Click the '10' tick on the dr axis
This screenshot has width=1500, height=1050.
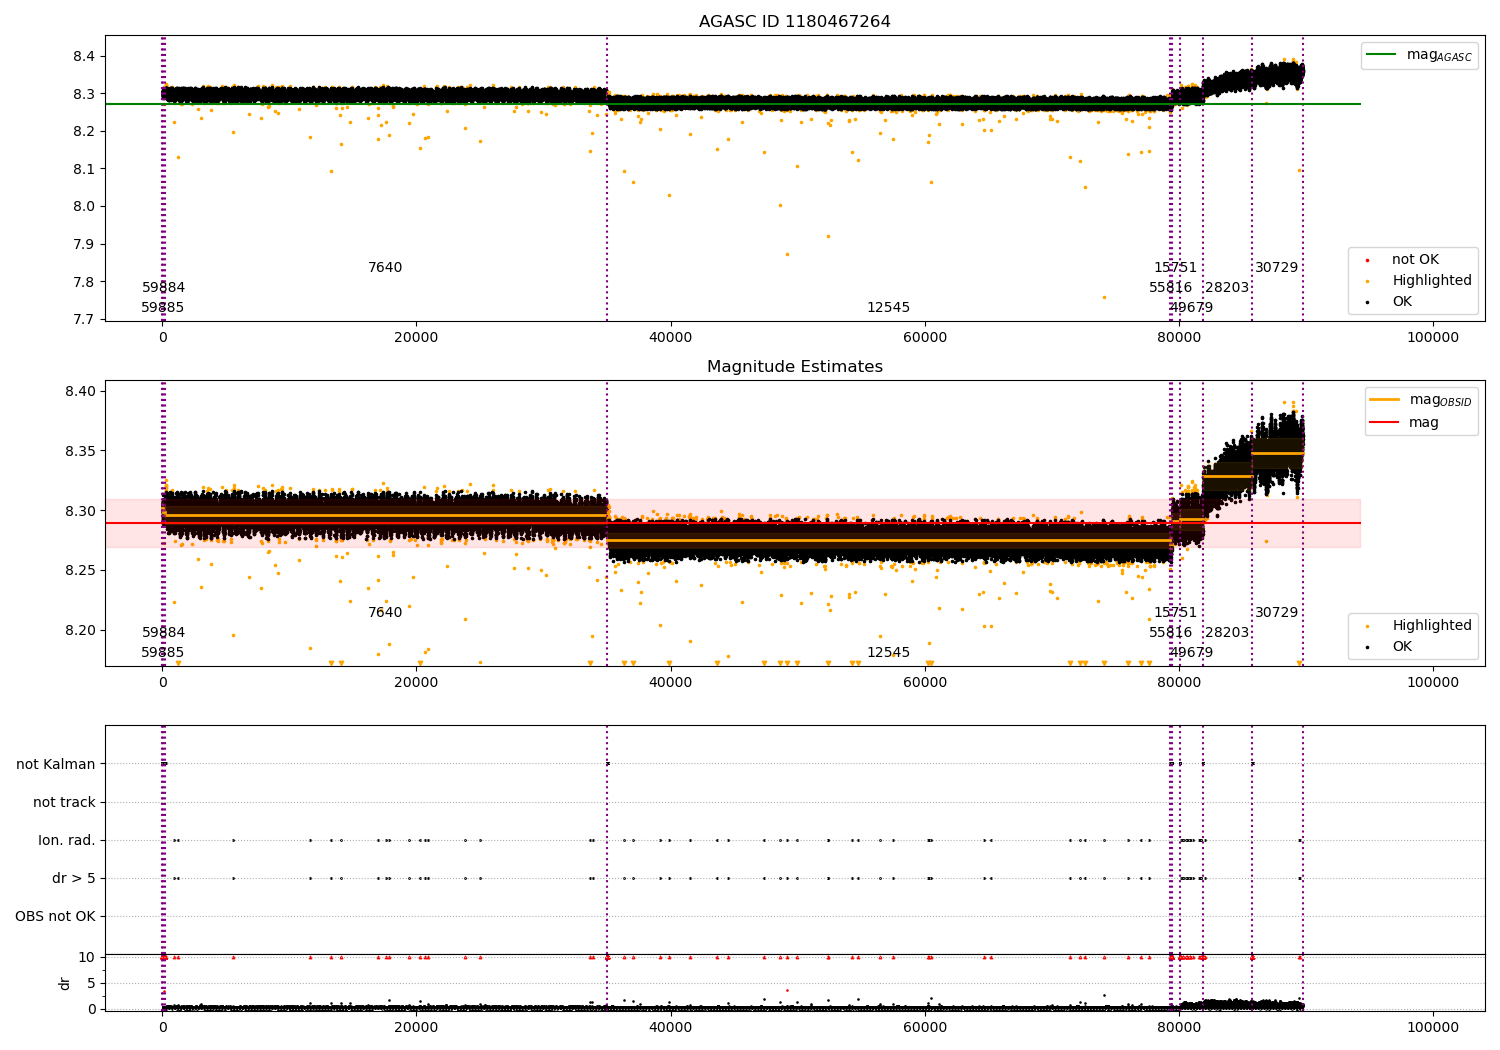click(x=88, y=957)
